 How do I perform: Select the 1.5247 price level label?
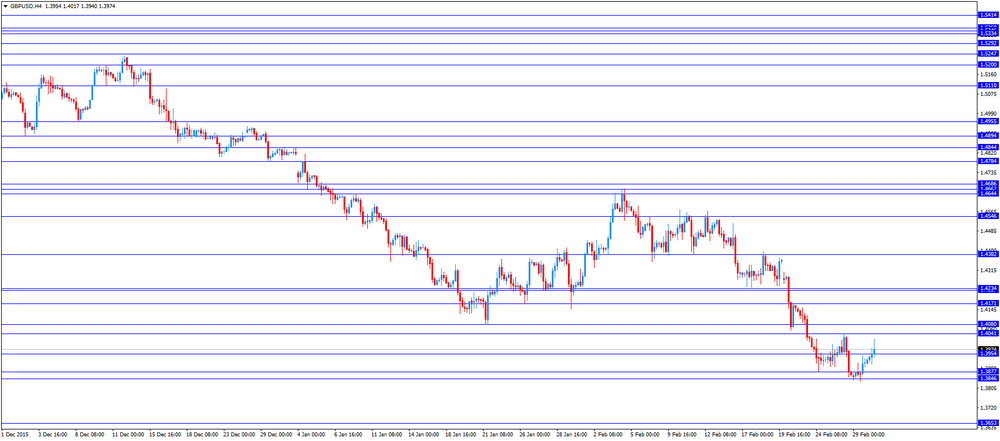[987, 54]
